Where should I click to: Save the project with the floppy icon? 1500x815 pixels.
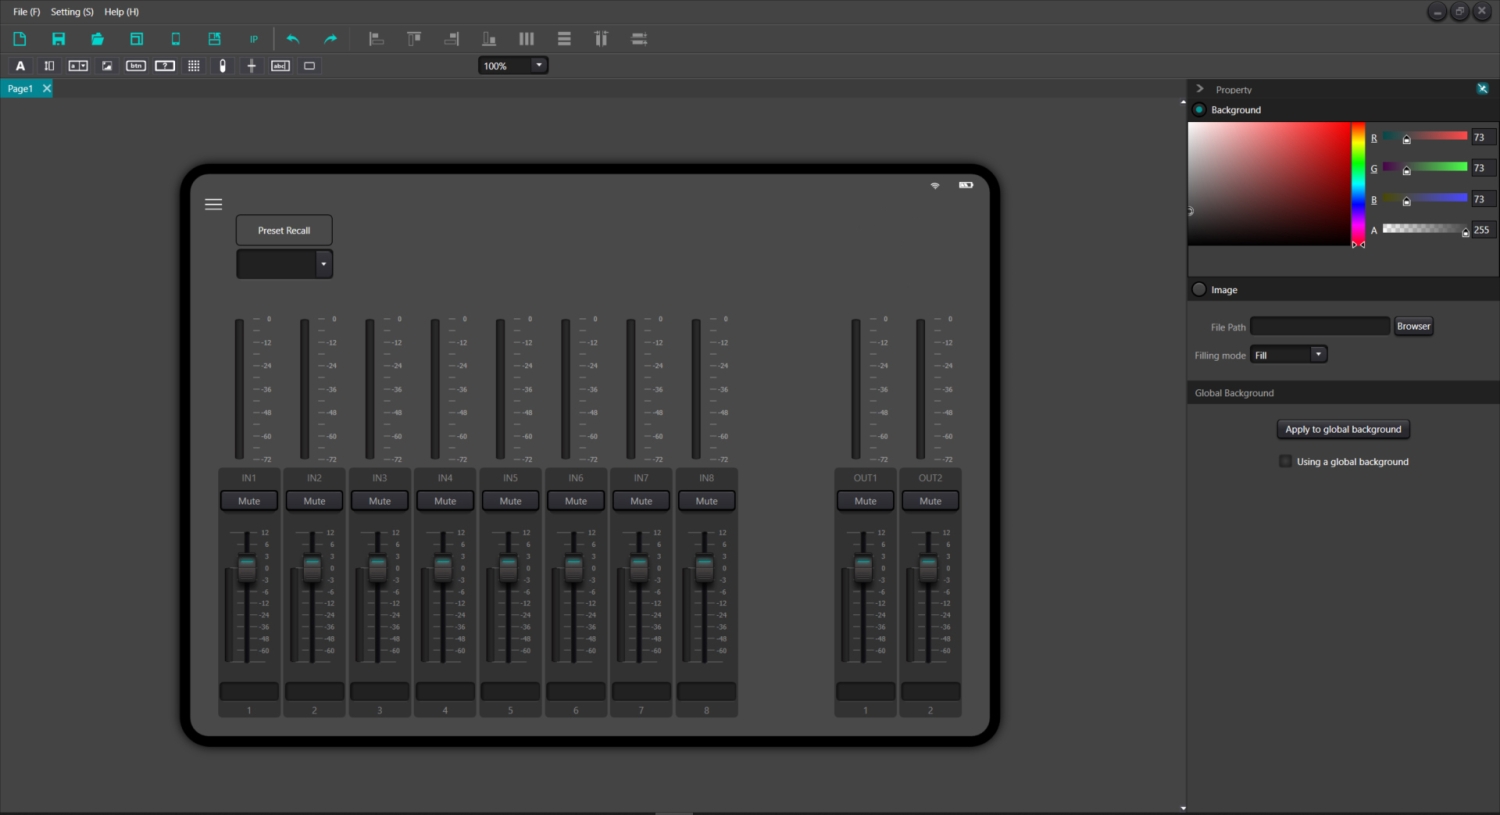click(59, 39)
